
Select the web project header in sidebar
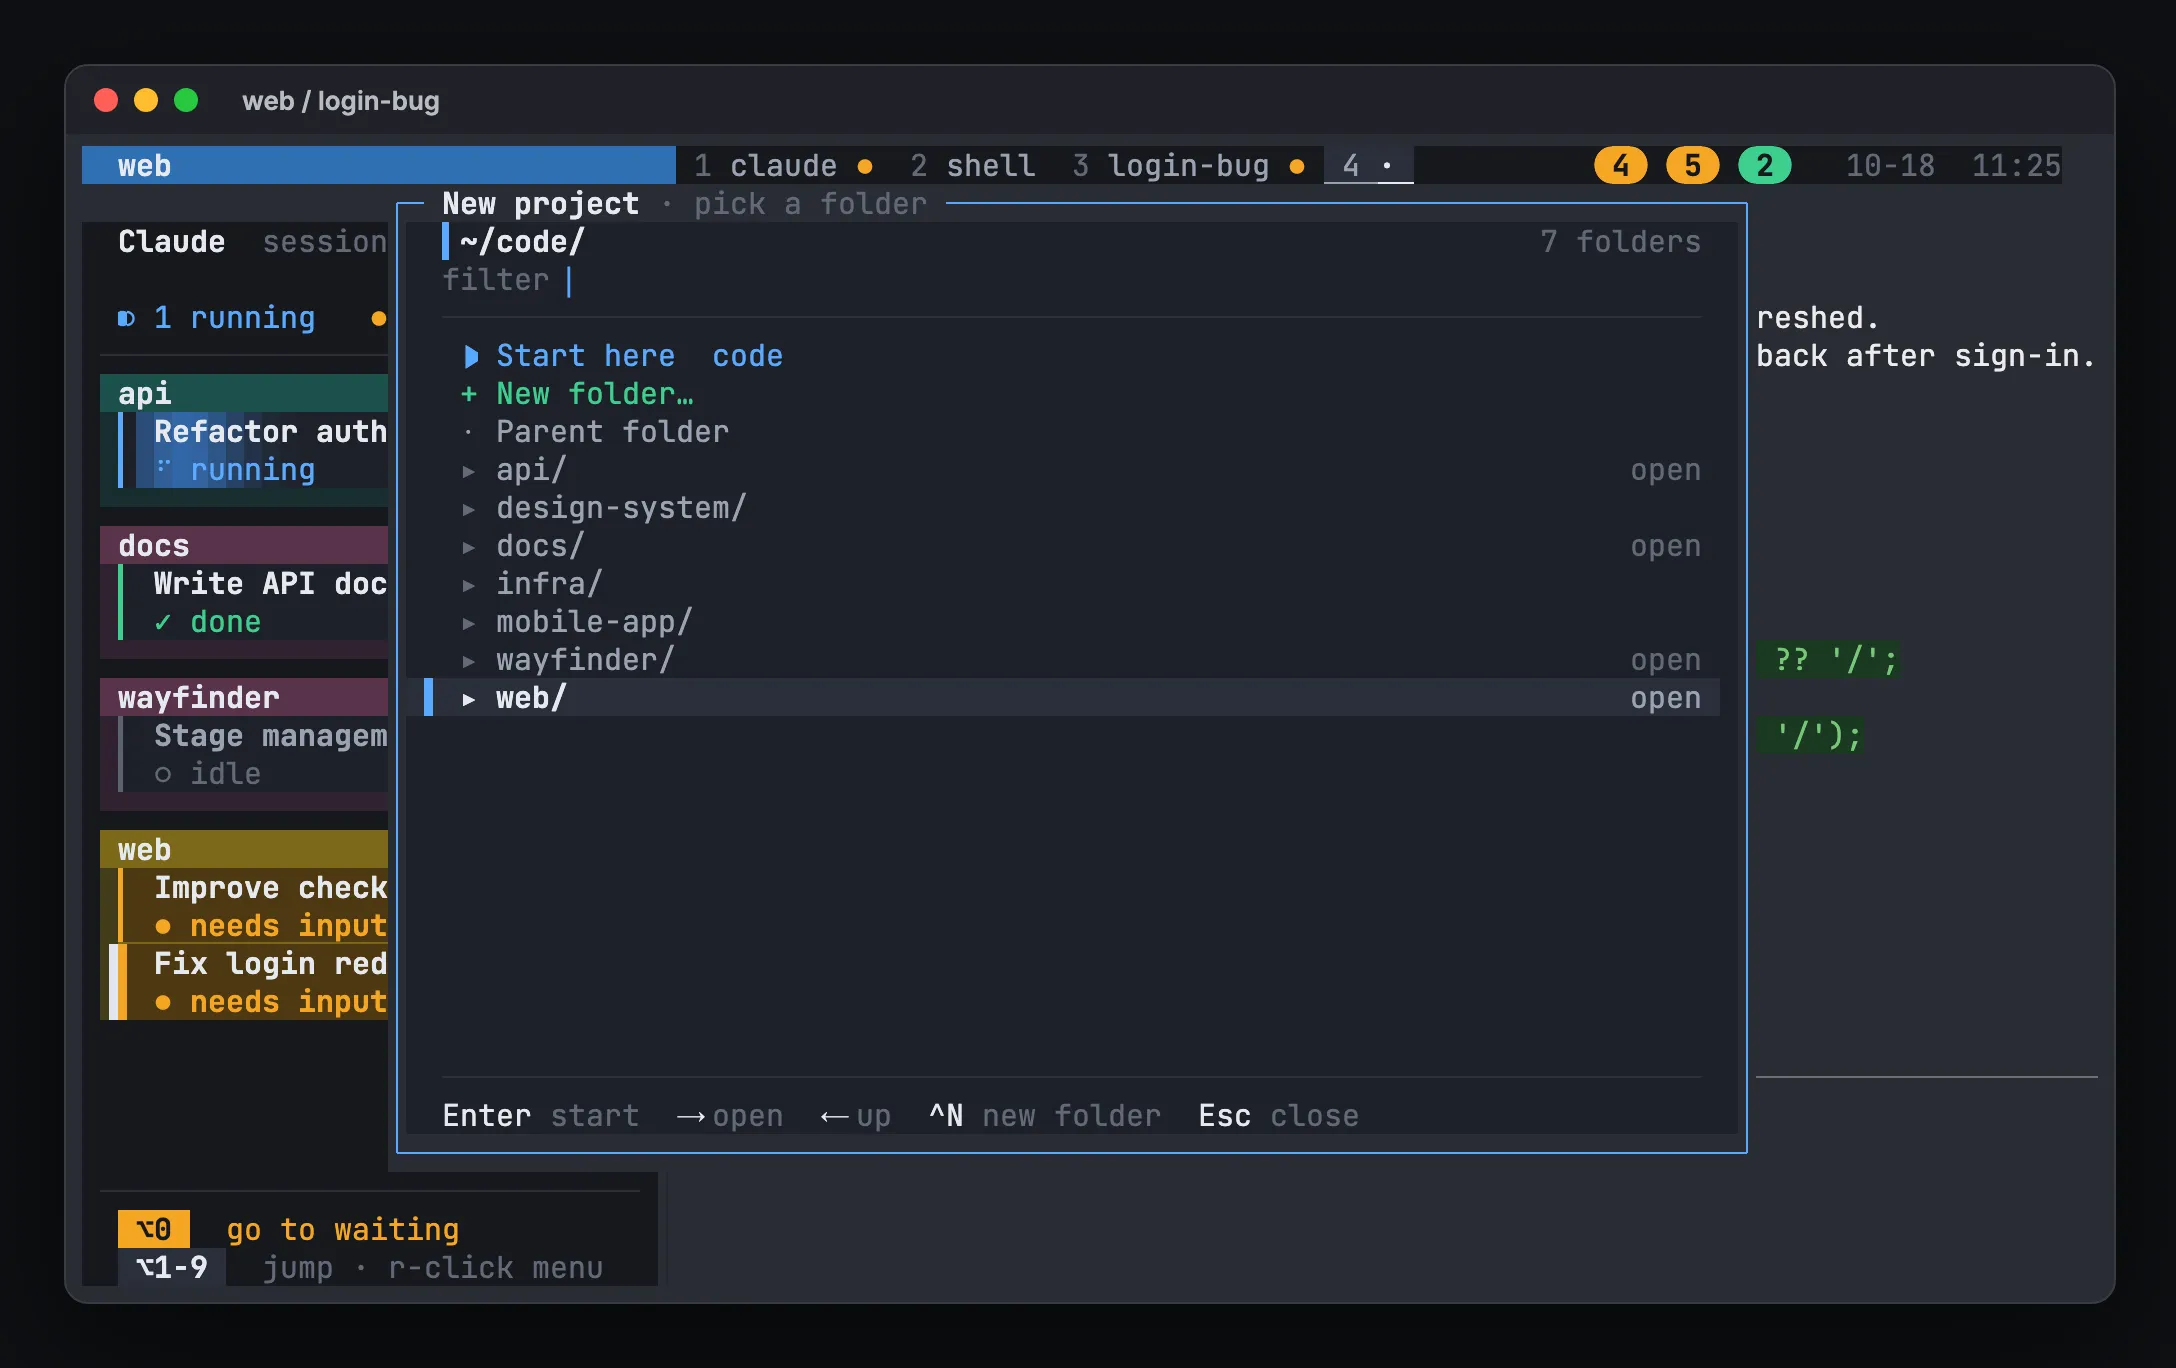point(244,849)
